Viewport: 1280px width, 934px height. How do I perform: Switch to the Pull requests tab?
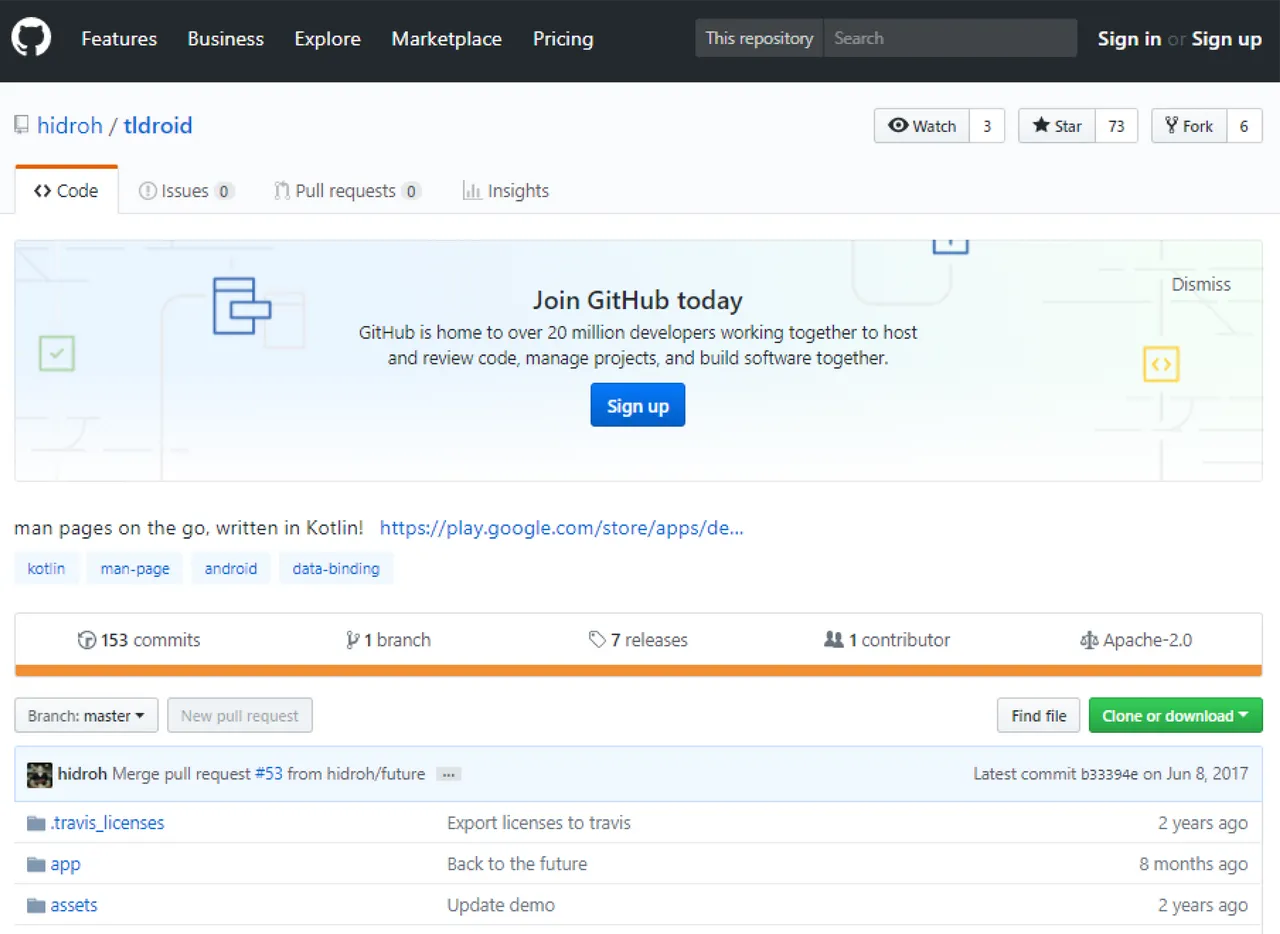pos(347,191)
